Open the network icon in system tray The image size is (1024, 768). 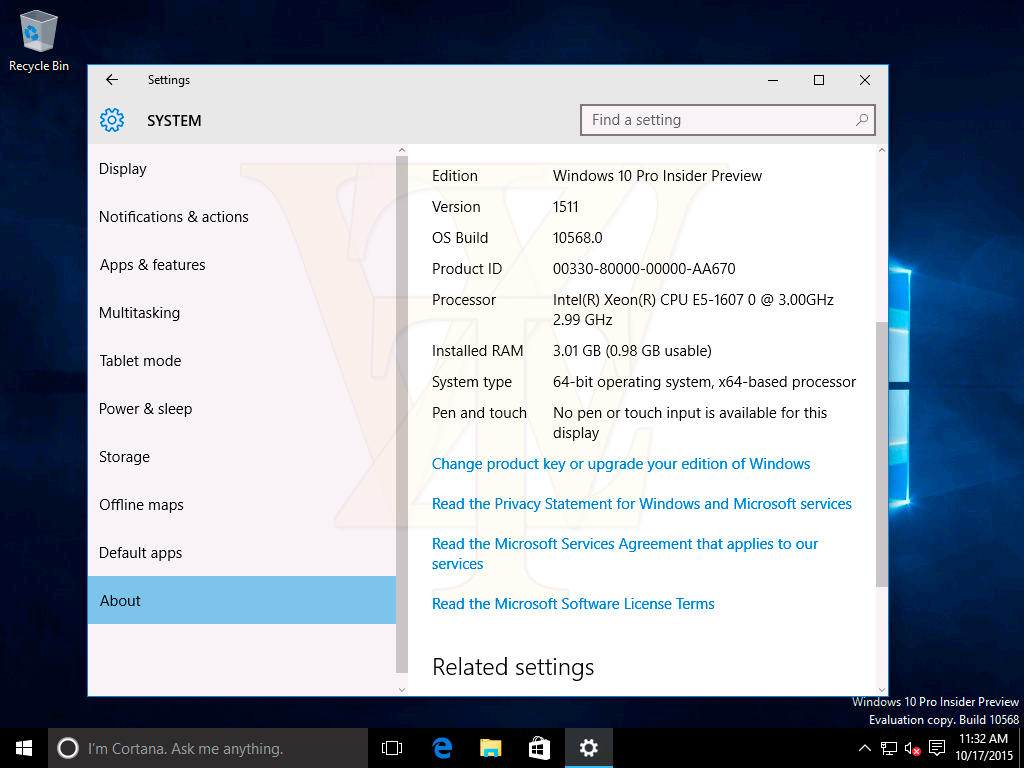887,748
